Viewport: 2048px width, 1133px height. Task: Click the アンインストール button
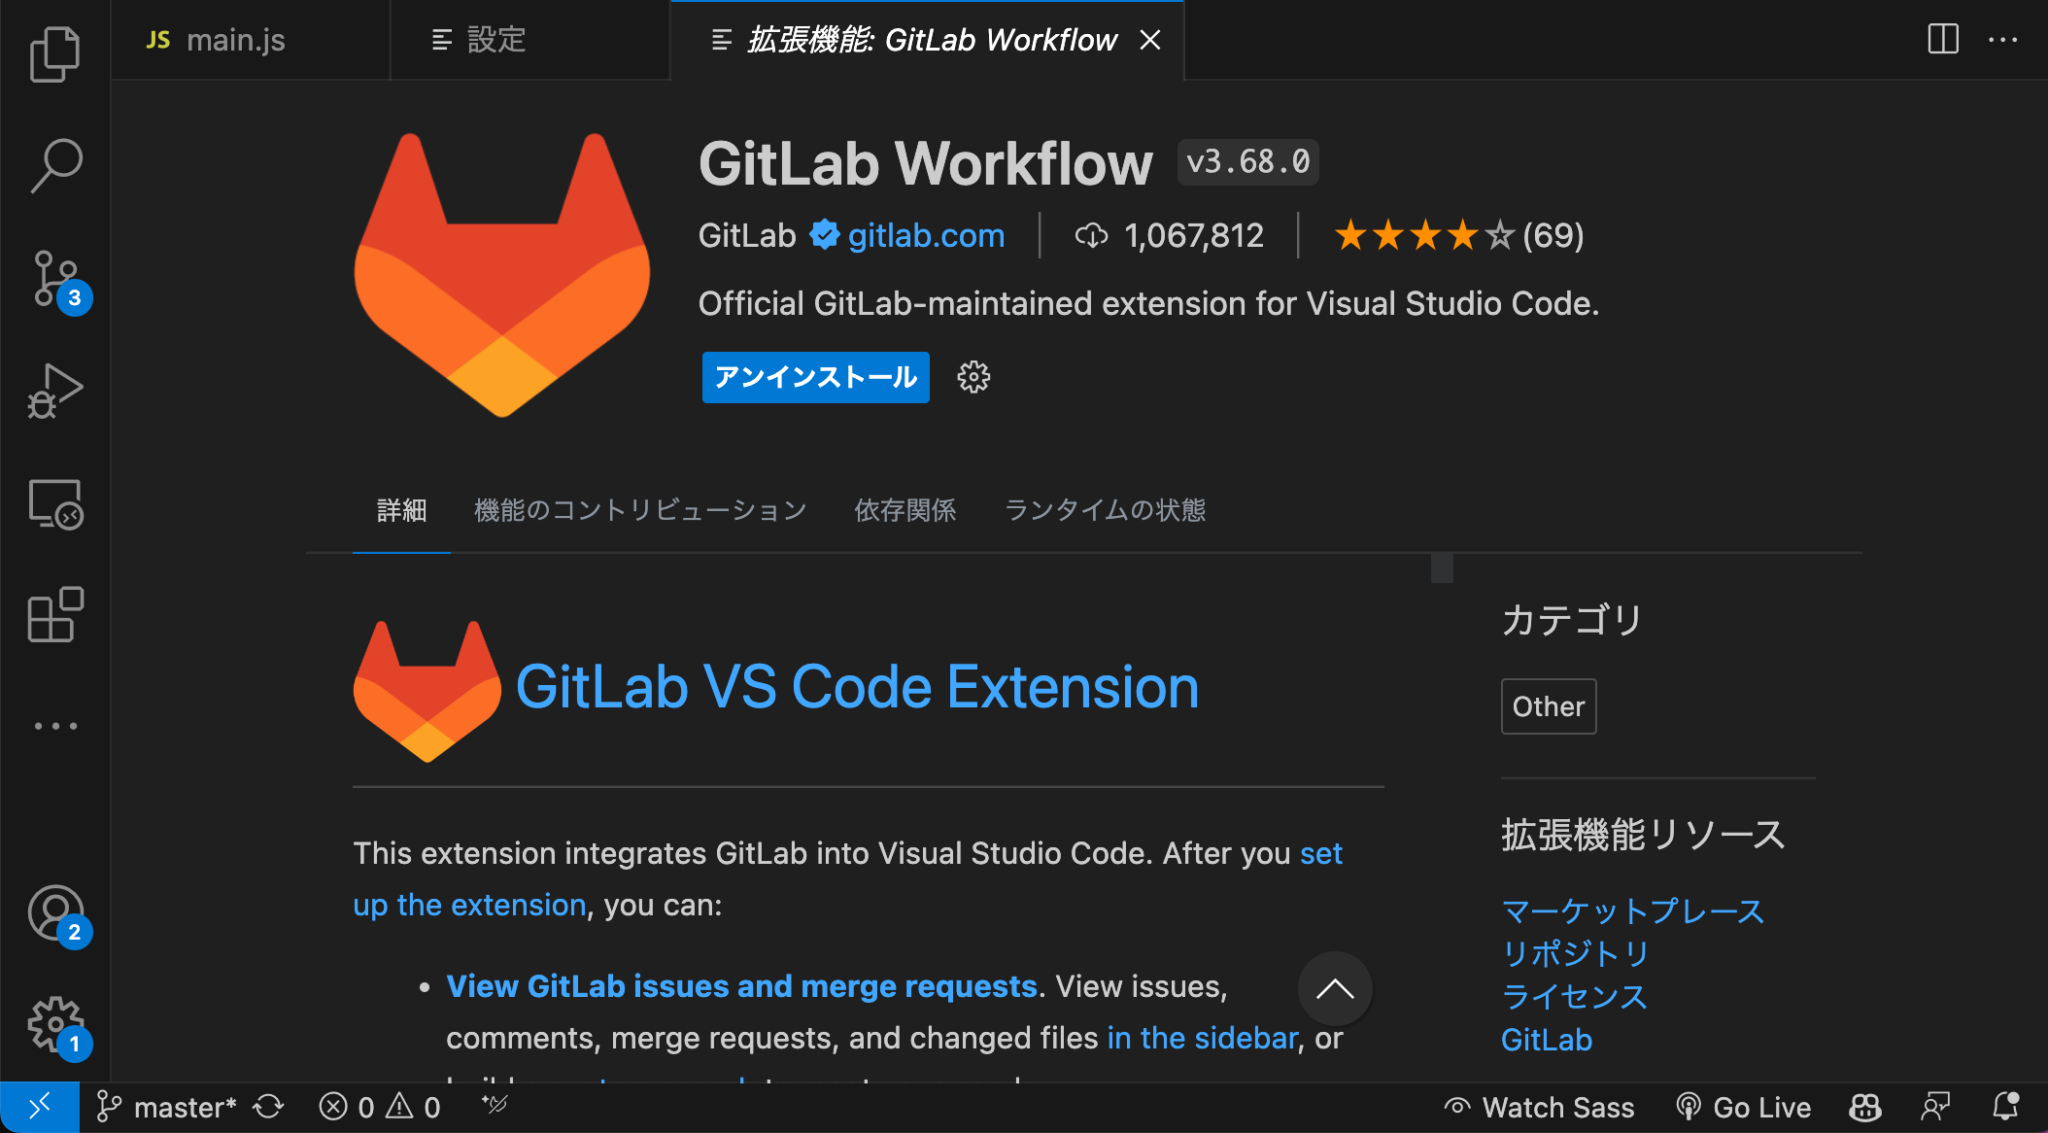(x=815, y=377)
